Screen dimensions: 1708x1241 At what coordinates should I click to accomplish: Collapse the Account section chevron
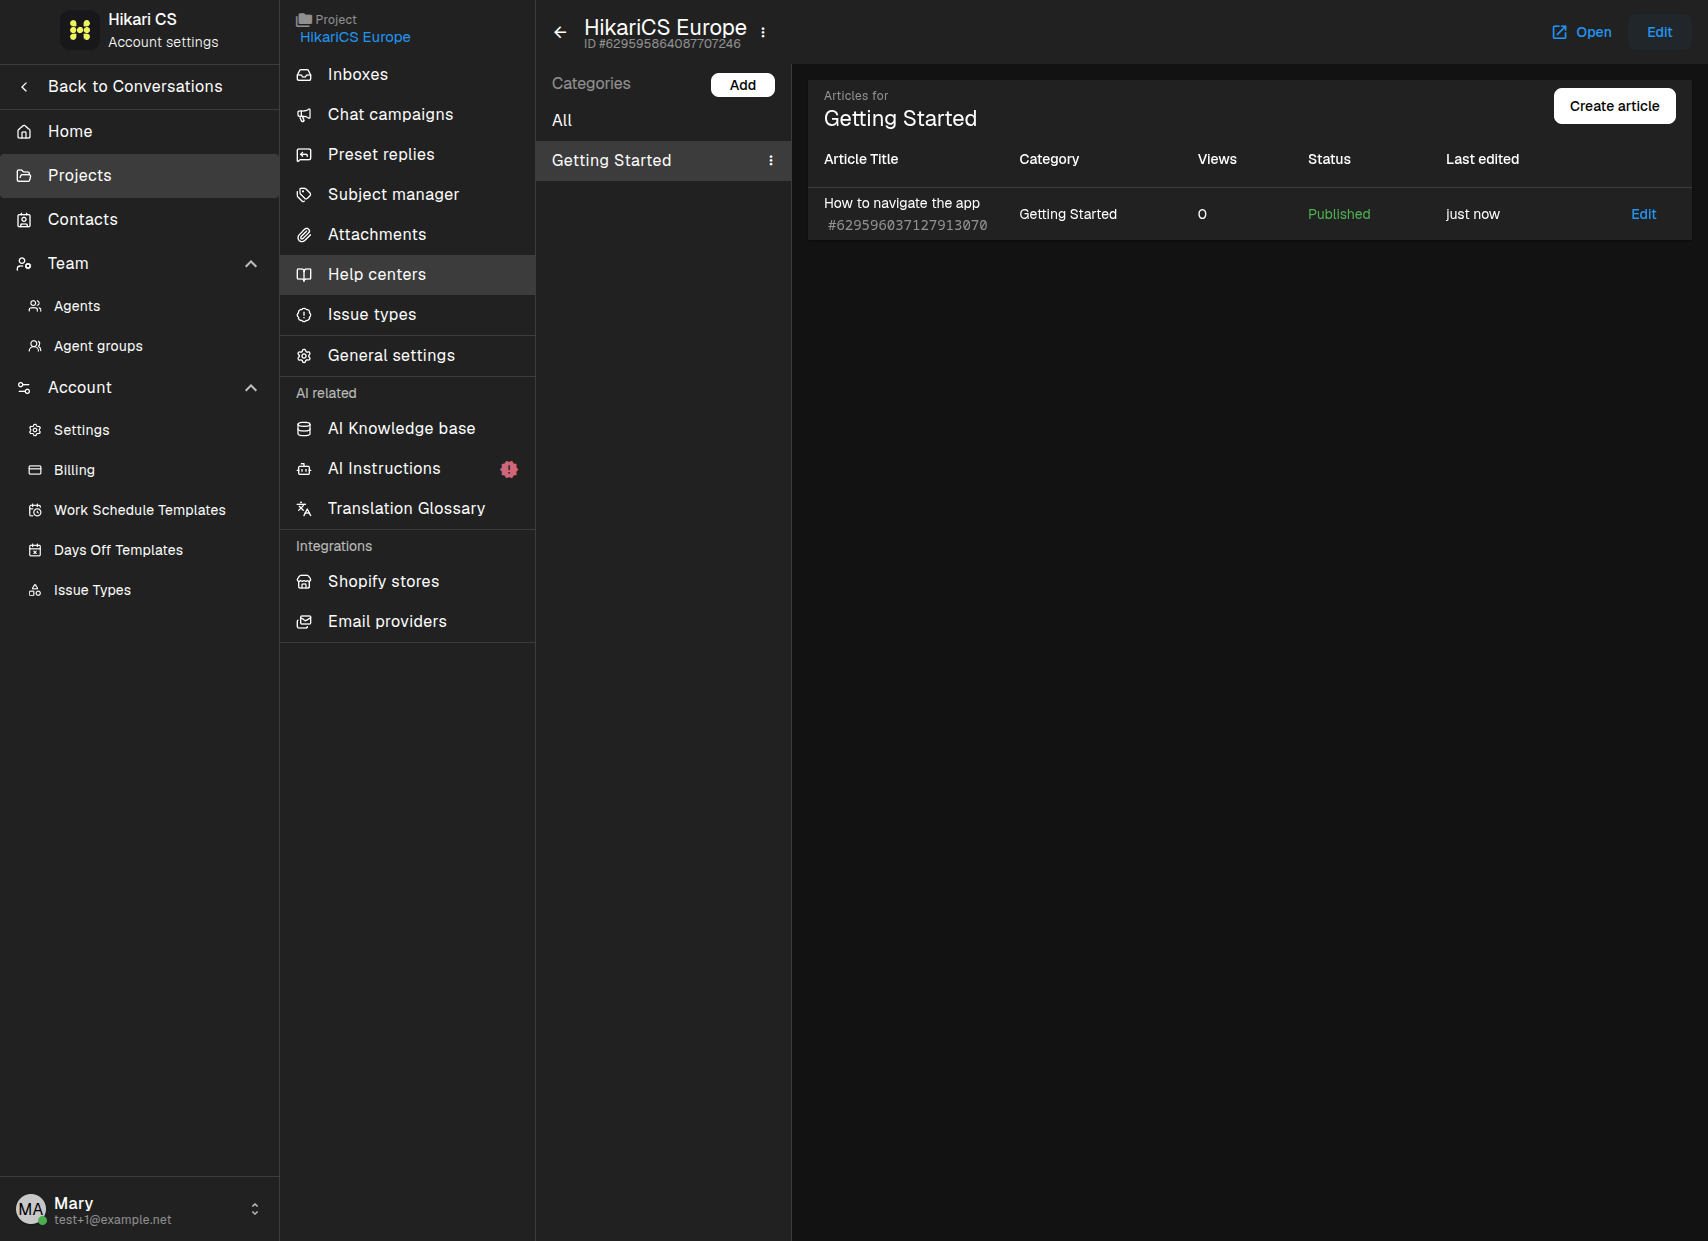click(x=251, y=388)
